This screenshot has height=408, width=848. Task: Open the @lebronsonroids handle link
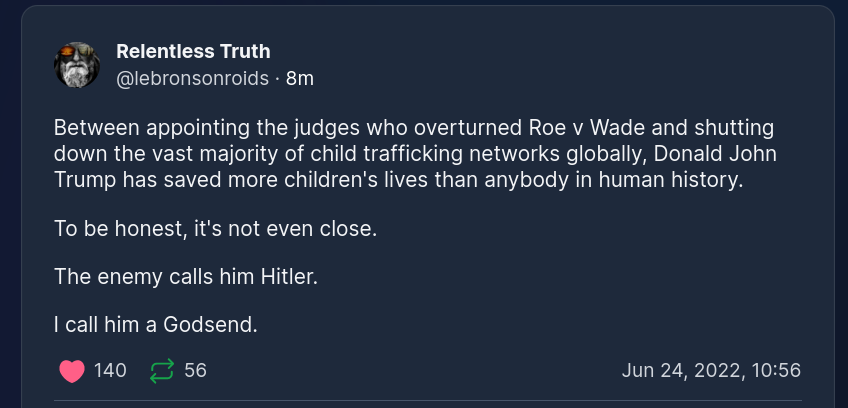pyautogui.click(x=193, y=78)
